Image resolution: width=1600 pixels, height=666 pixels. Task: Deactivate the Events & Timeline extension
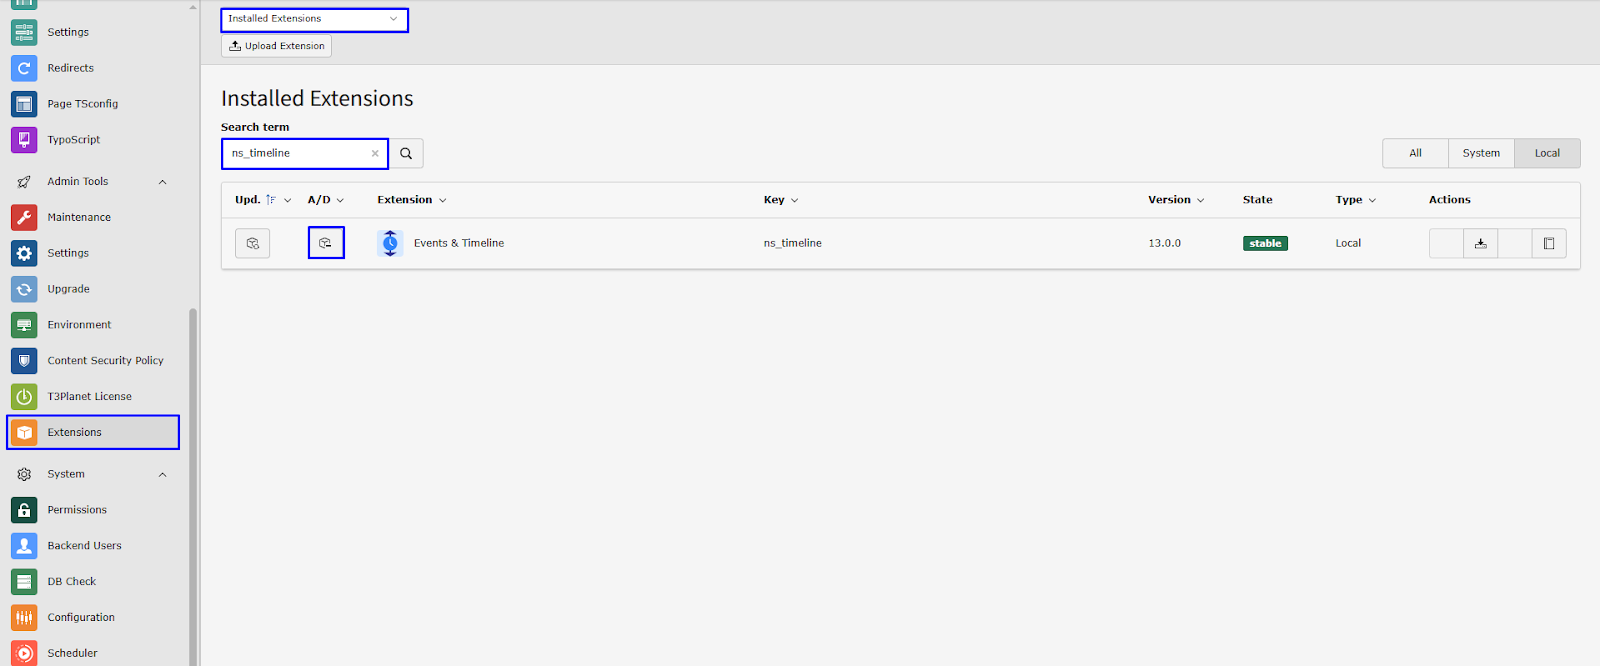326,243
